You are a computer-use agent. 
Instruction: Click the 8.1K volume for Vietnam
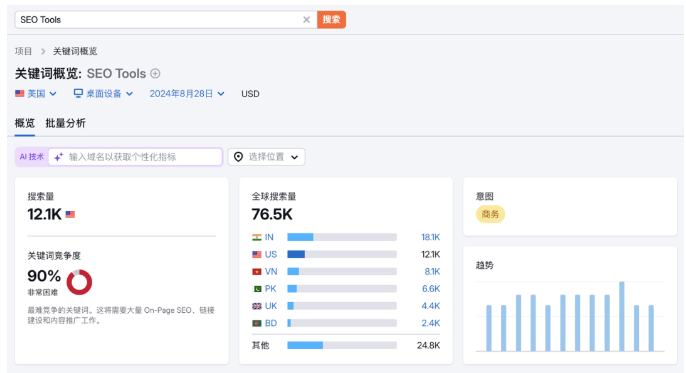point(432,272)
